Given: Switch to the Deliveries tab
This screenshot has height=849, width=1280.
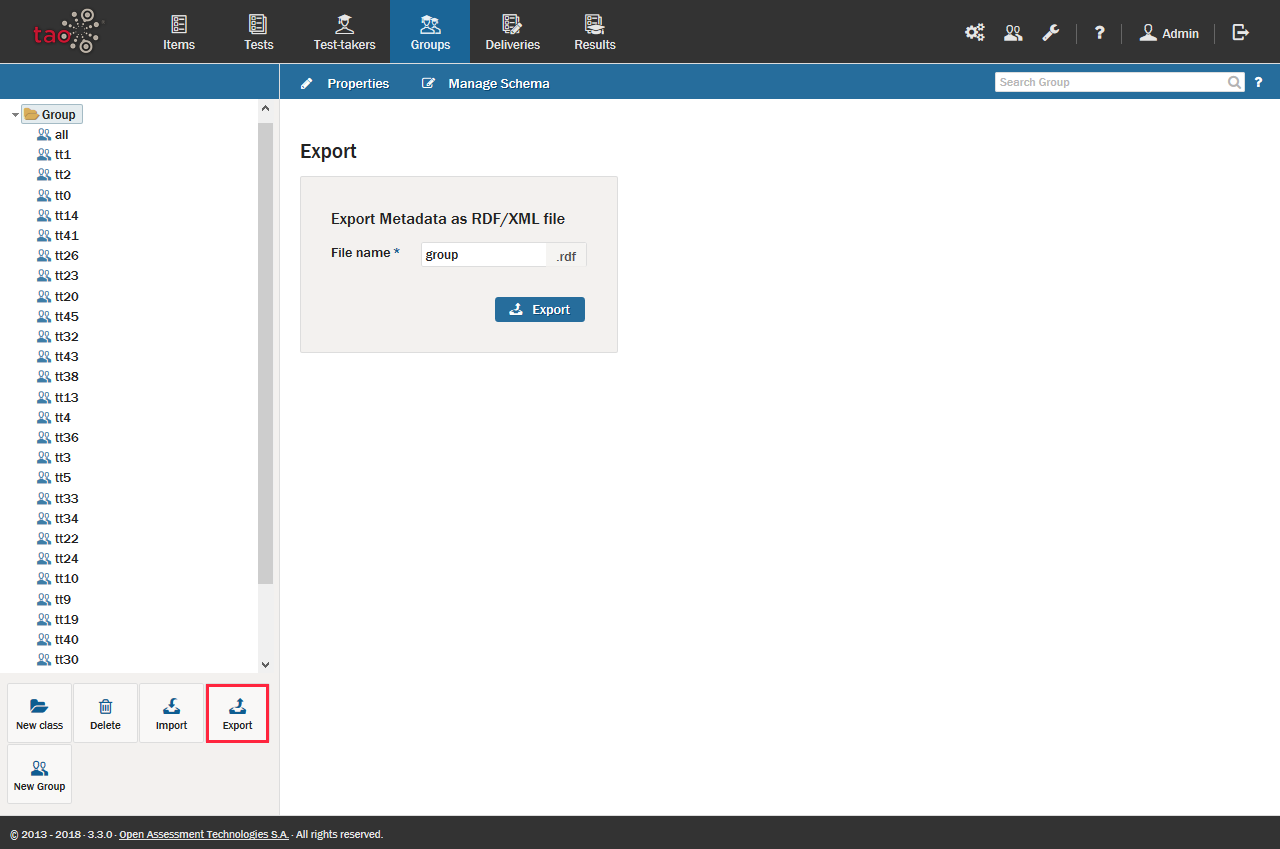Looking at the screenshot, I should click(x=512, y=32).
